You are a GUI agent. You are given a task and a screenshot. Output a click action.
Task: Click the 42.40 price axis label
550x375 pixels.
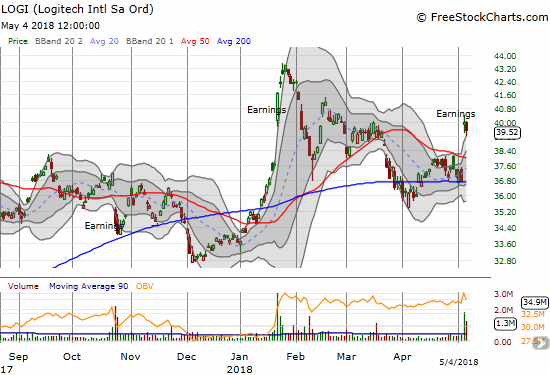(x=505, y=82)
